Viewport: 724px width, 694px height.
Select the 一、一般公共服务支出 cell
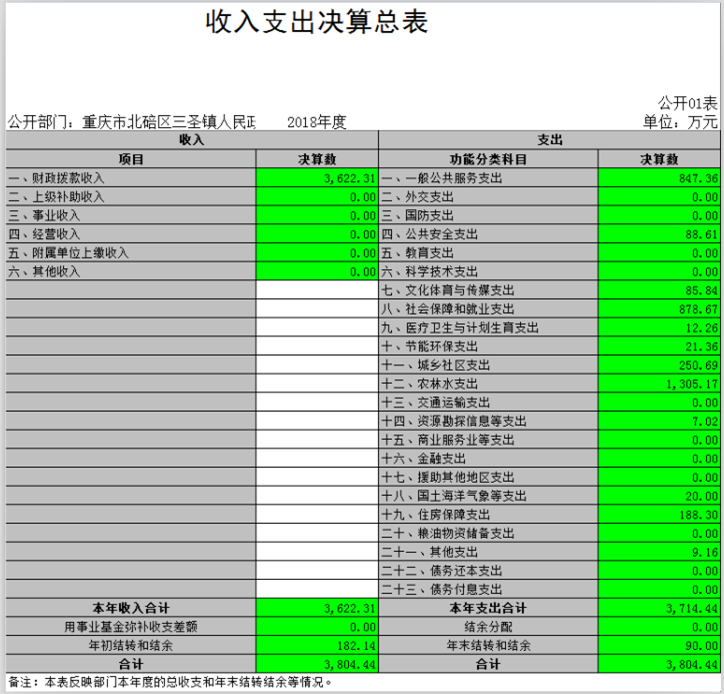(488, 178)
